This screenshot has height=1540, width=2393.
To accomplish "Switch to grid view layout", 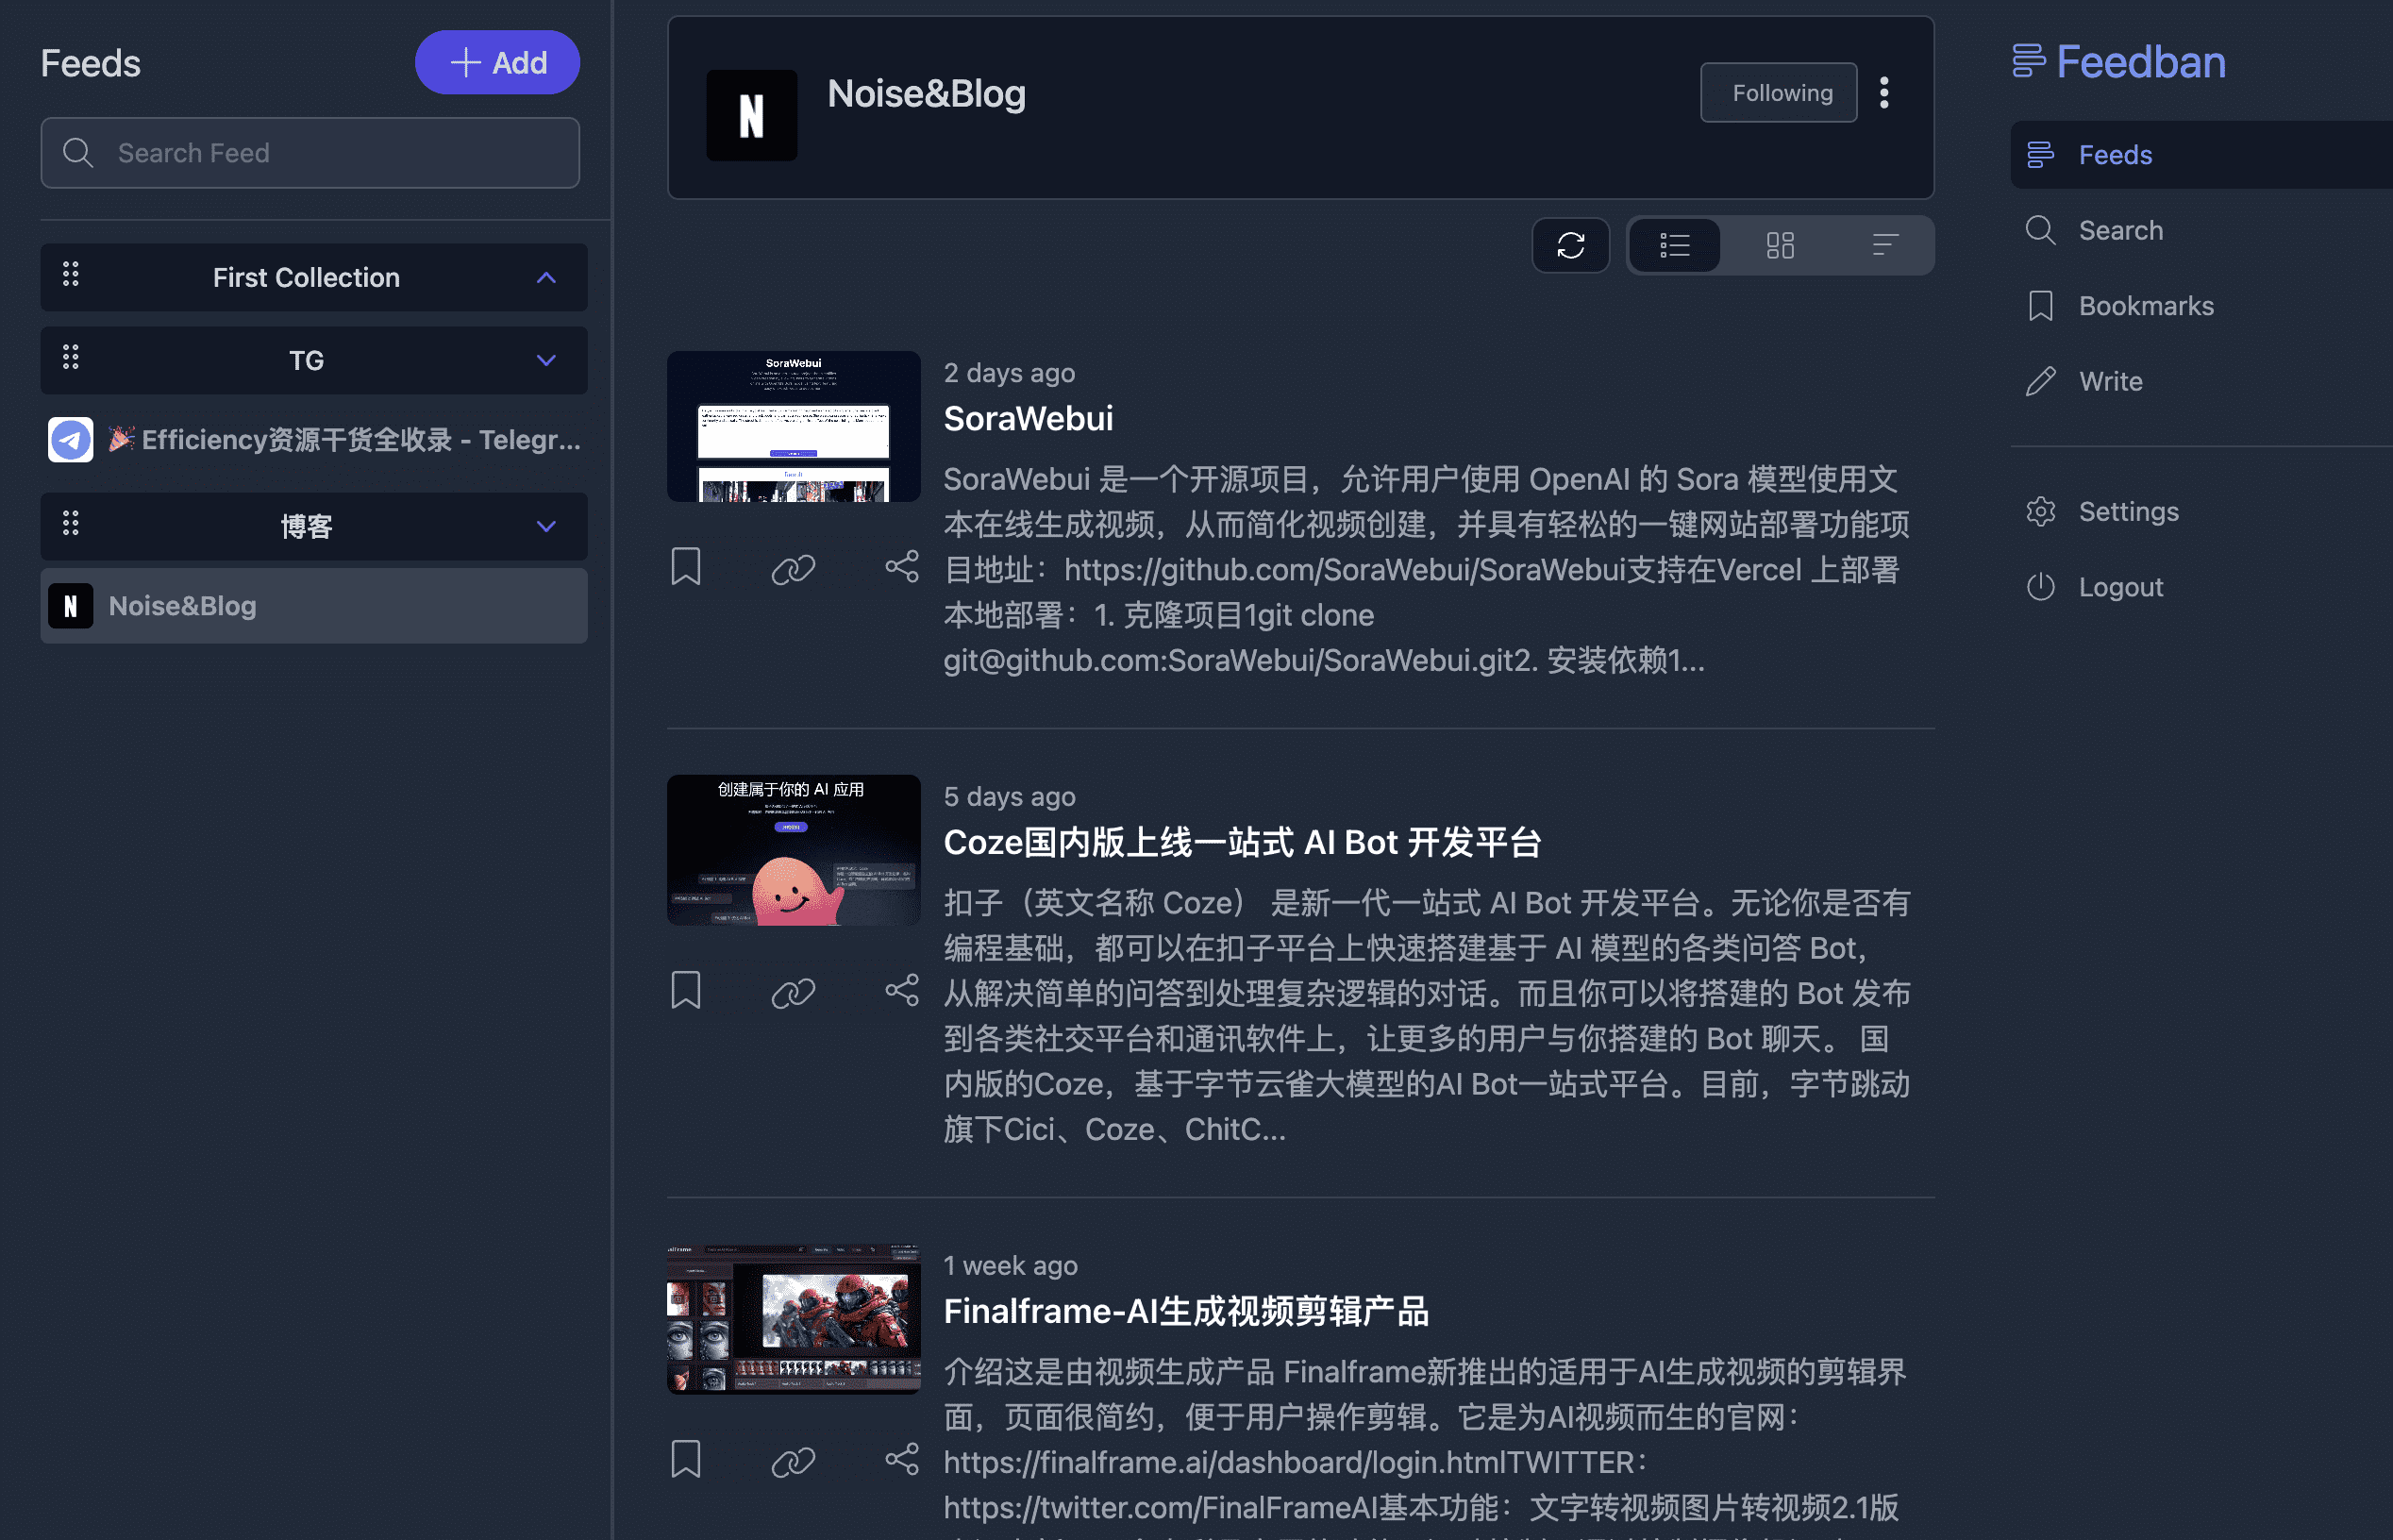I will pos(1780,245).
